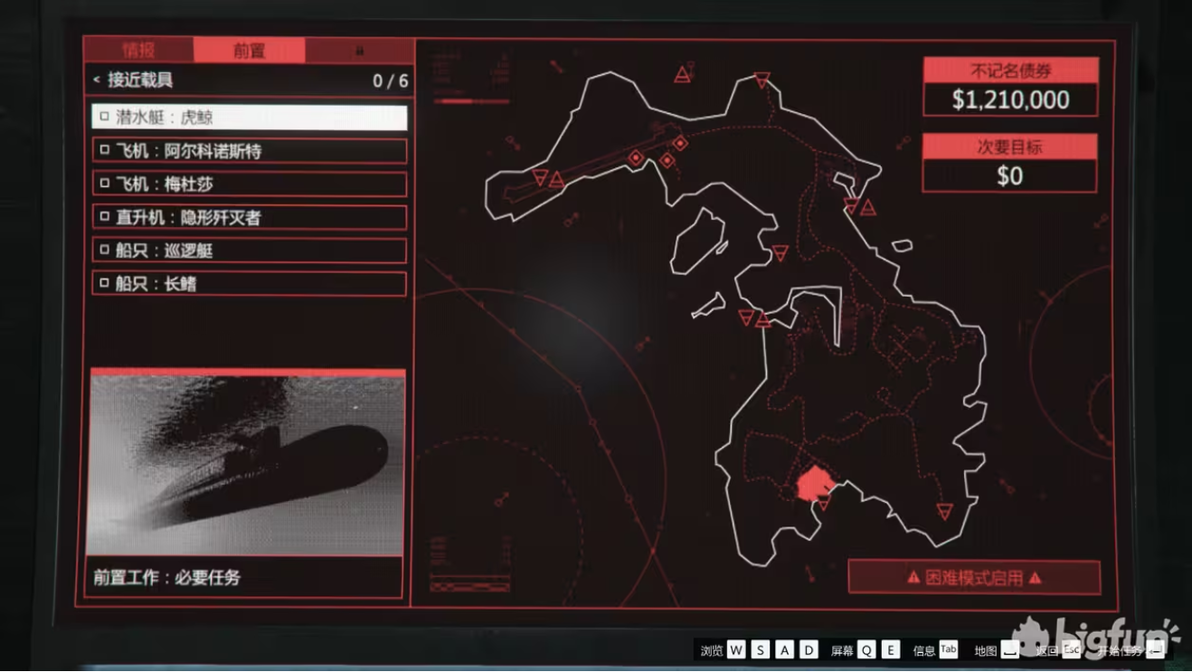Click the 接近载具 header title
Viewport: 1192px width, 672px height.
(140, 79)
